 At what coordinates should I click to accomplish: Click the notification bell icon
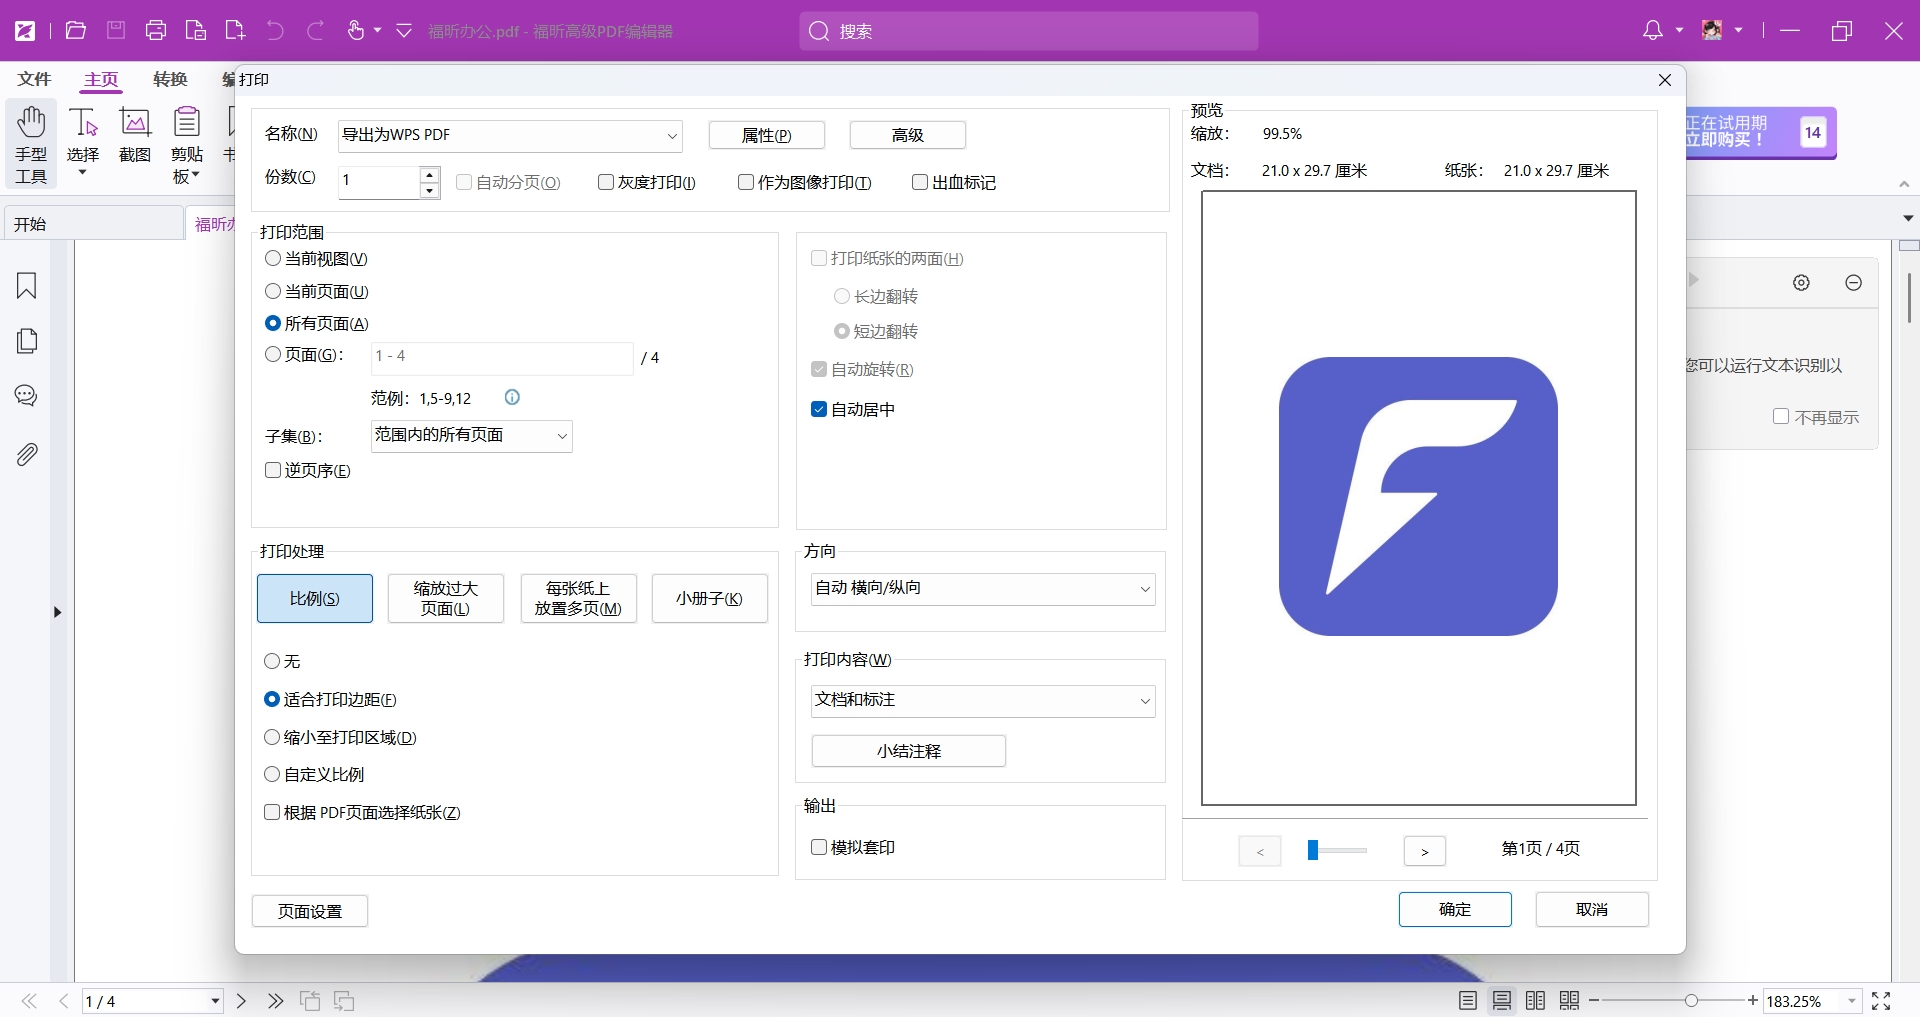coord(1652,30)
